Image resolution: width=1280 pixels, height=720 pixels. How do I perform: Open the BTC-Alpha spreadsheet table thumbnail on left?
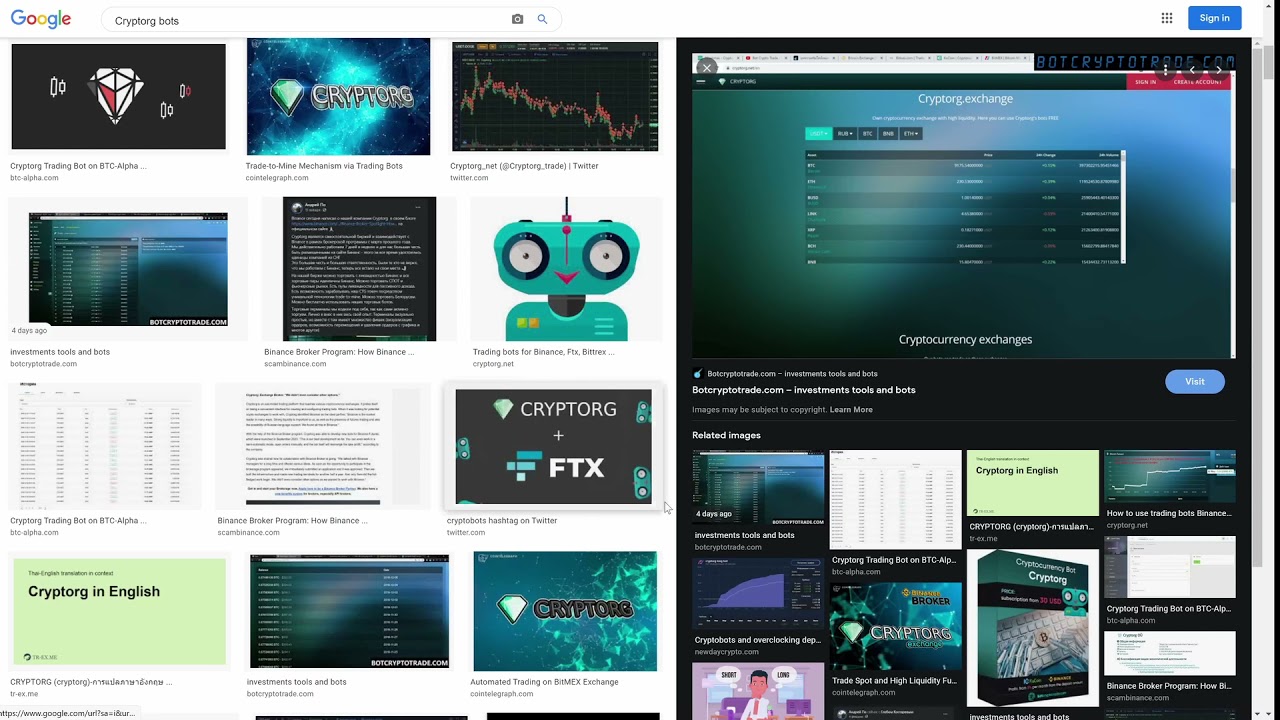tap(105, 446)
